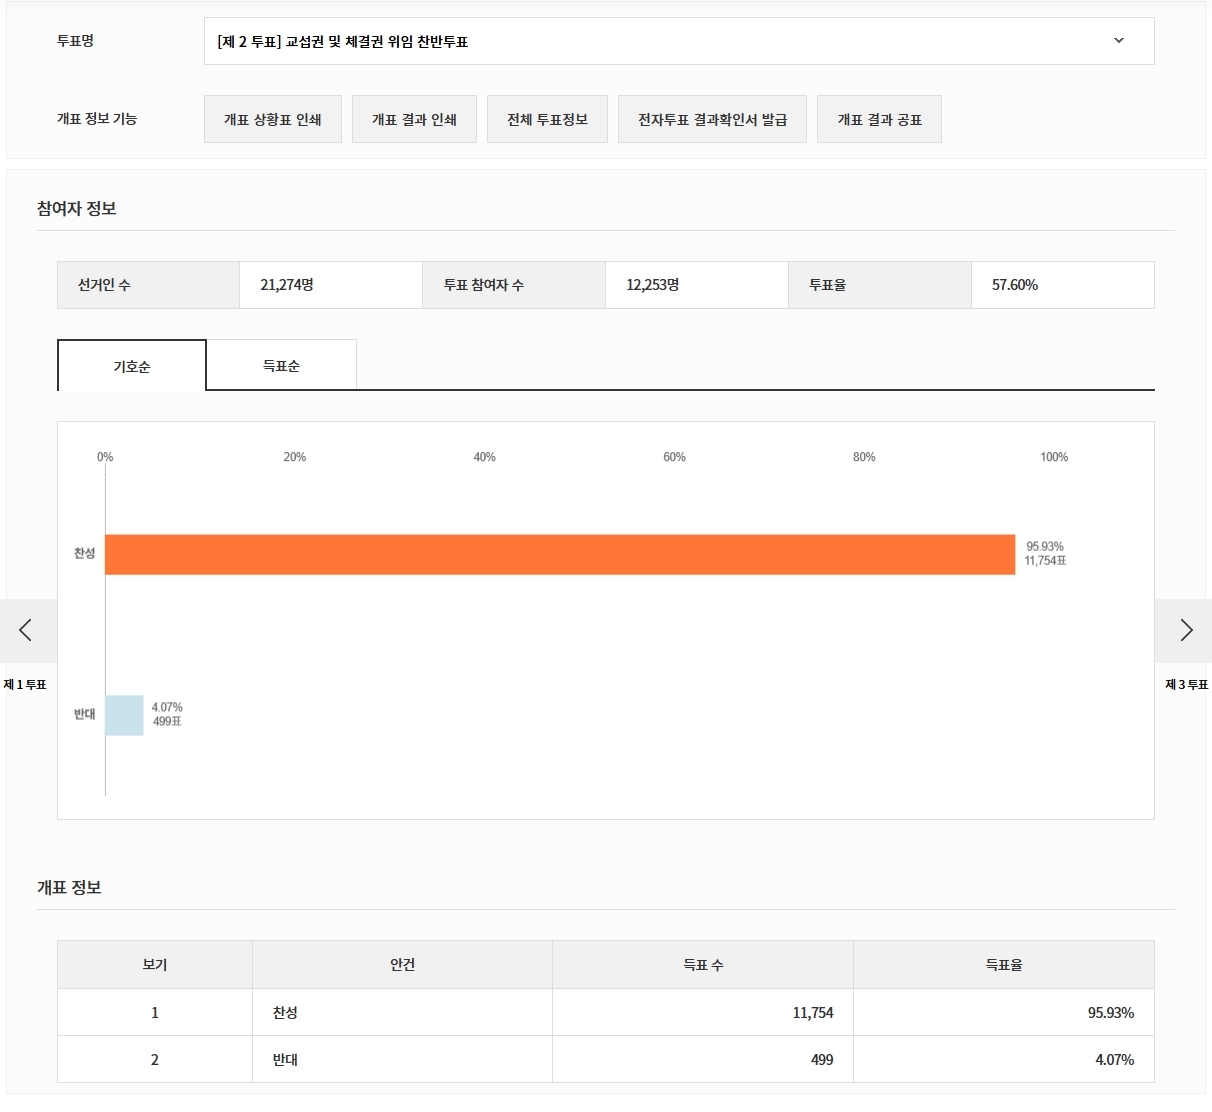
Task: Click the orange 찬성 bar in chart
Action: [x=560, y=554]
